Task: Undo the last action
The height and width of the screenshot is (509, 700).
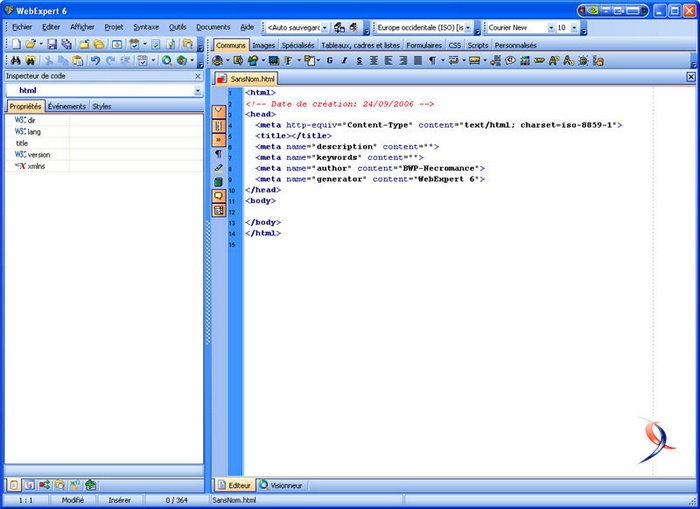Action: [95, 60]
